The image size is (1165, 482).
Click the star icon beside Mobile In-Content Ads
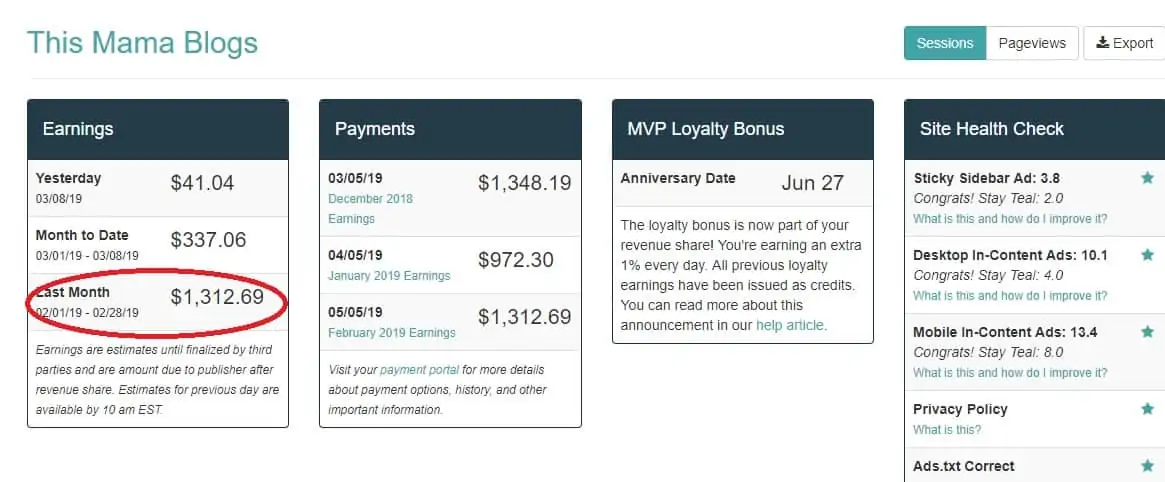coord(1147,331)
